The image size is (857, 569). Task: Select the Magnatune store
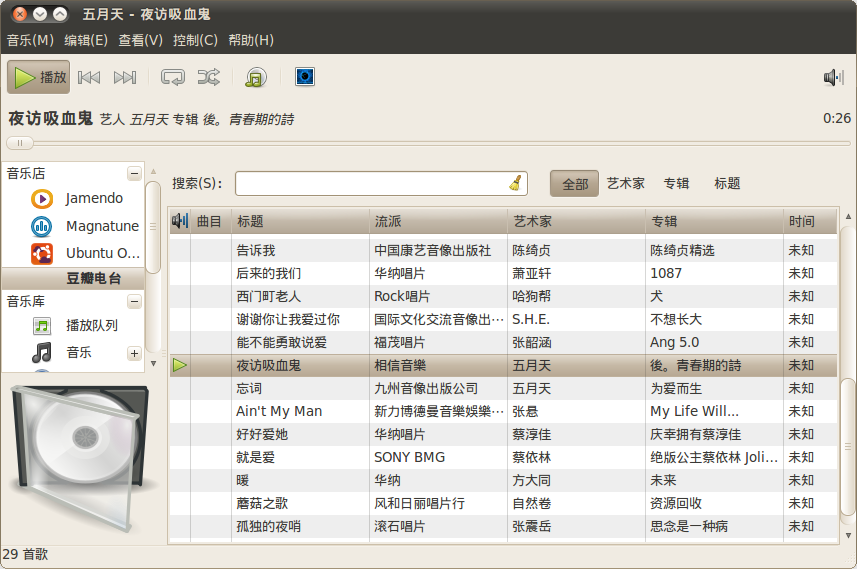[x=102, y=226]
